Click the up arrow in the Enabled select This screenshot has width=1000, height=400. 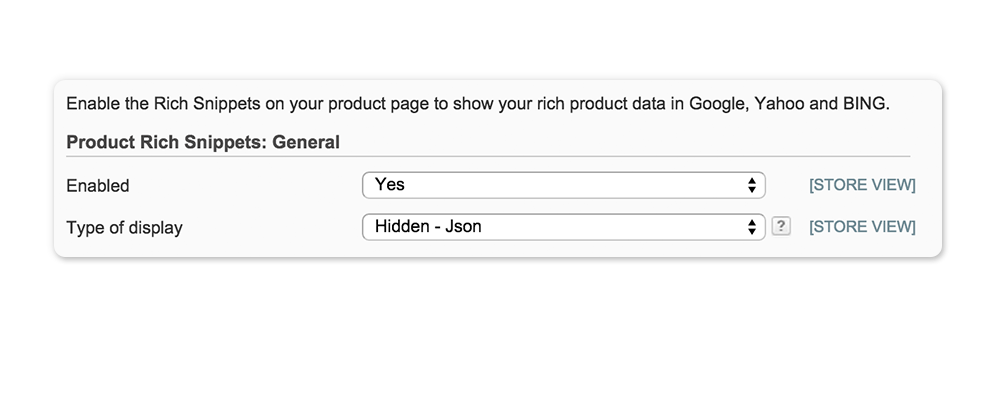click(x=752, y=181)
